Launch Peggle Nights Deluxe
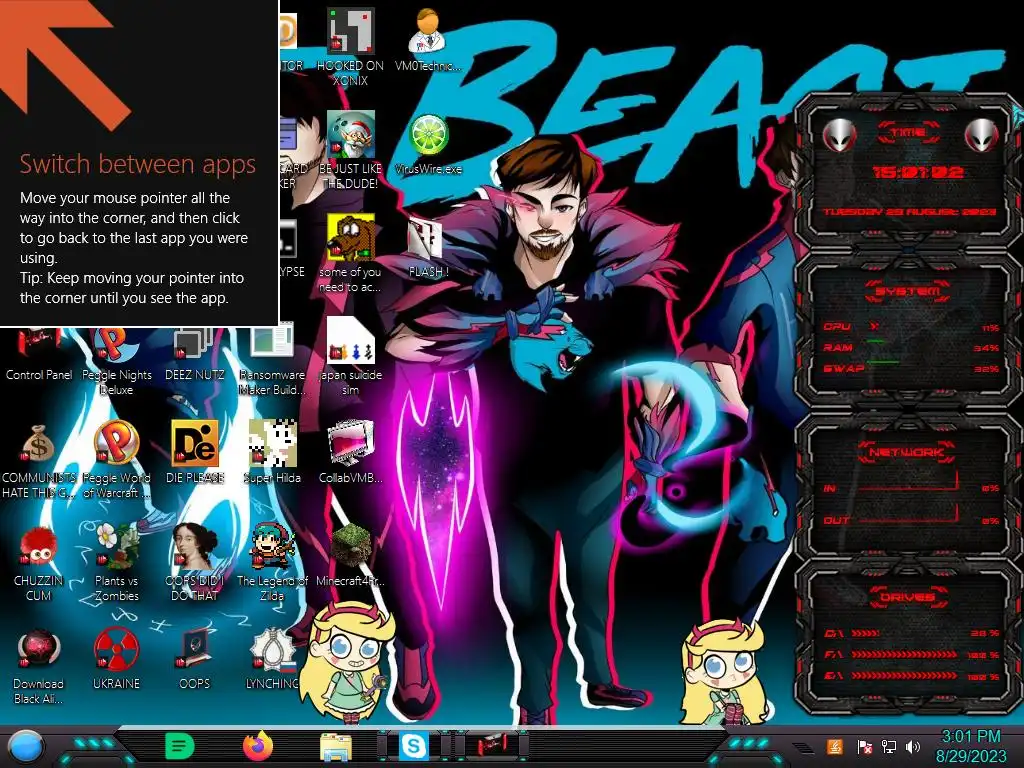This screenshot has height=768, width=1024. point(116,360)
